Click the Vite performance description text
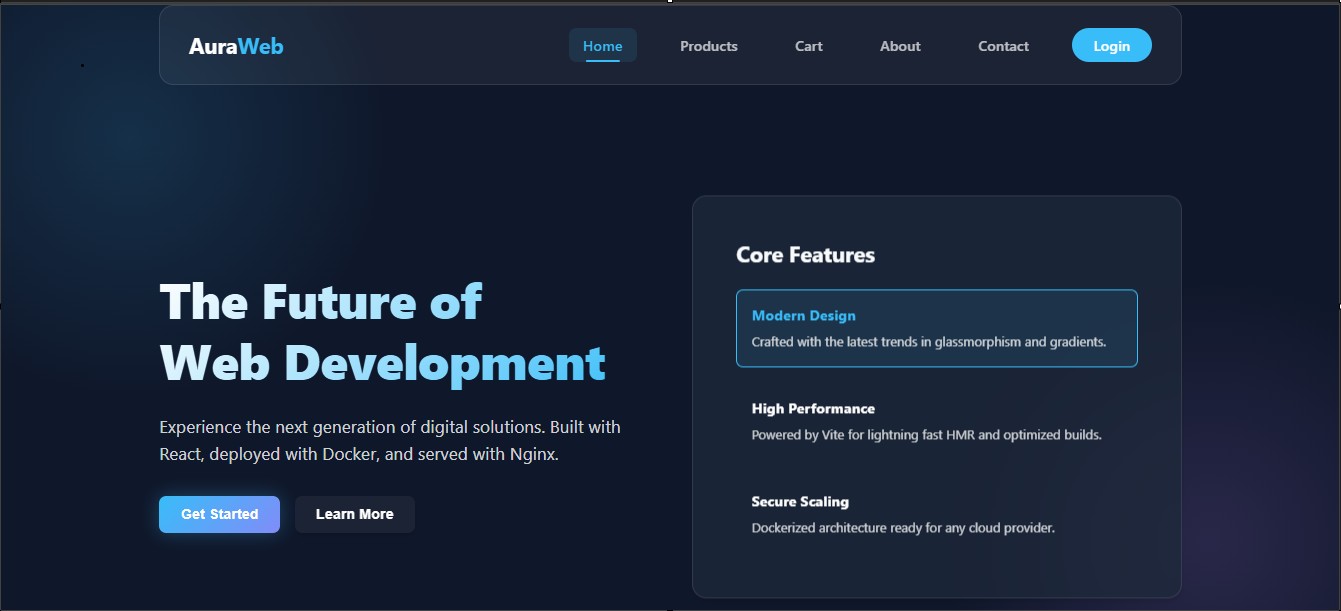 (926, 434)
